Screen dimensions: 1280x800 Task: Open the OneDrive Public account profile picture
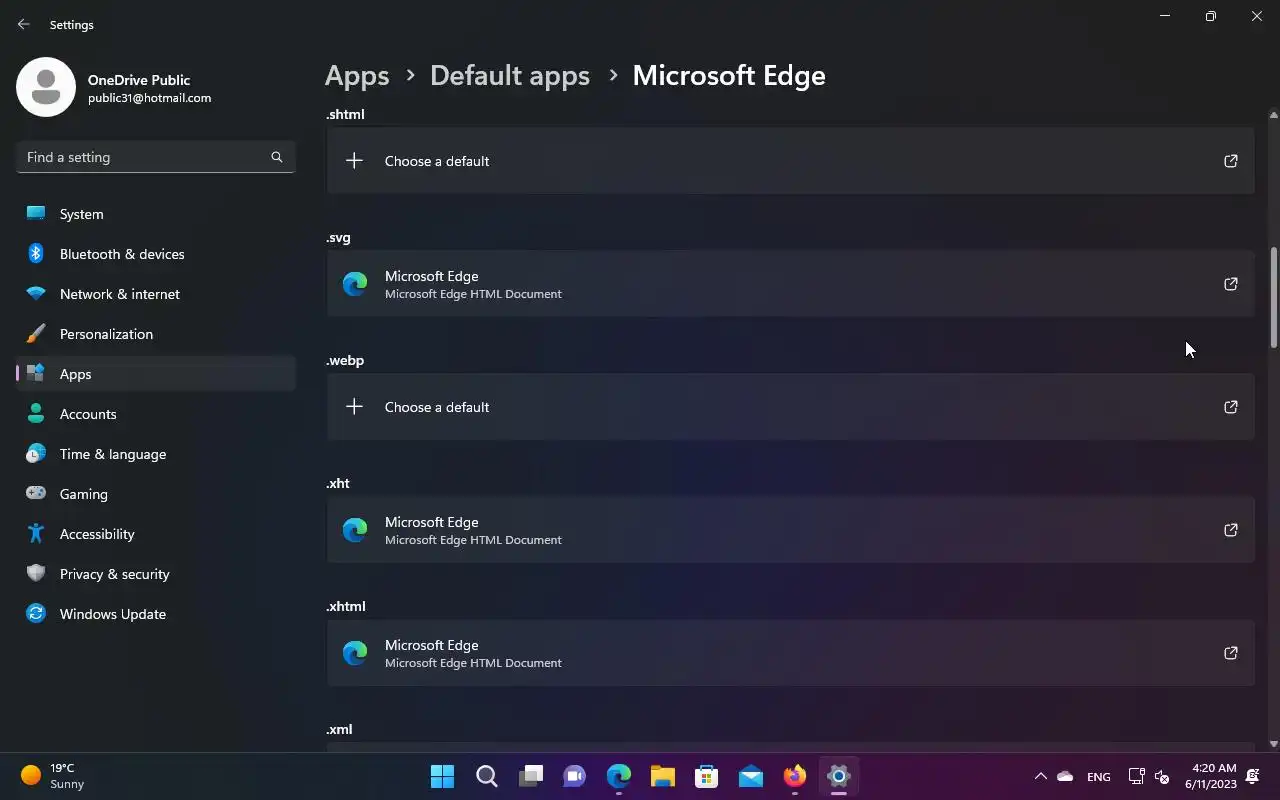(x=46, y=87)
